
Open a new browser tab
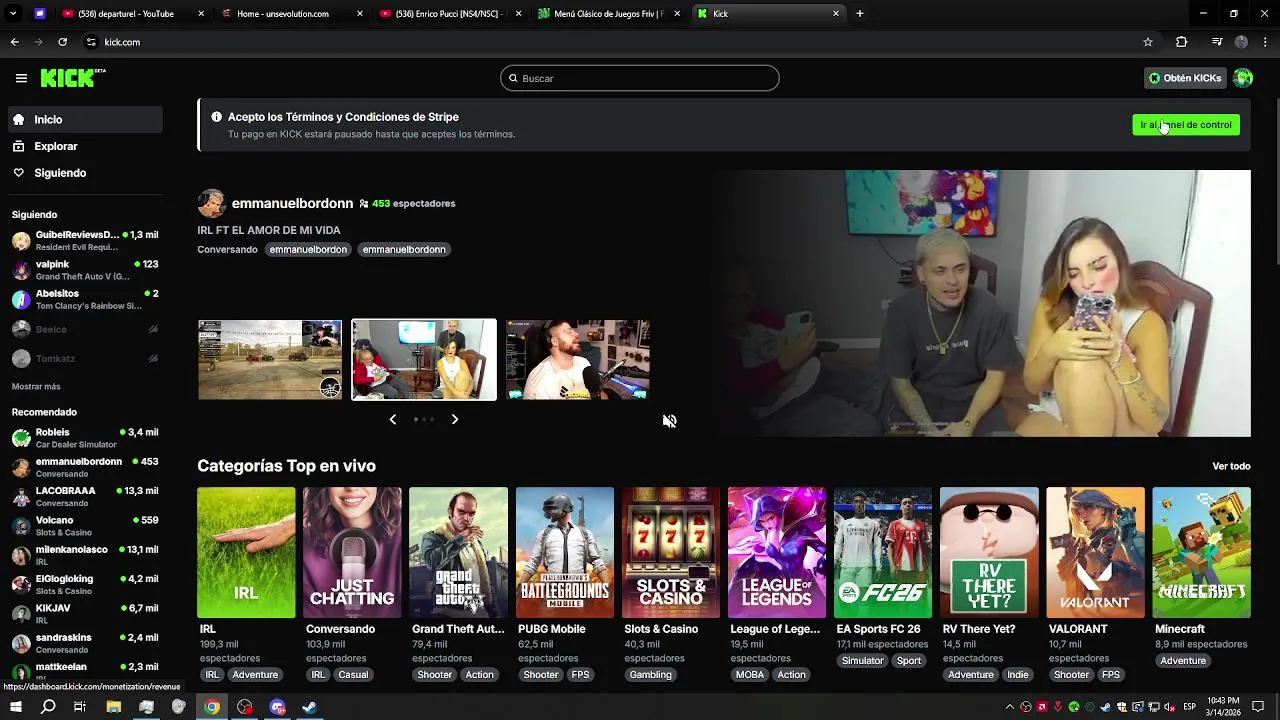click(859, 14)
